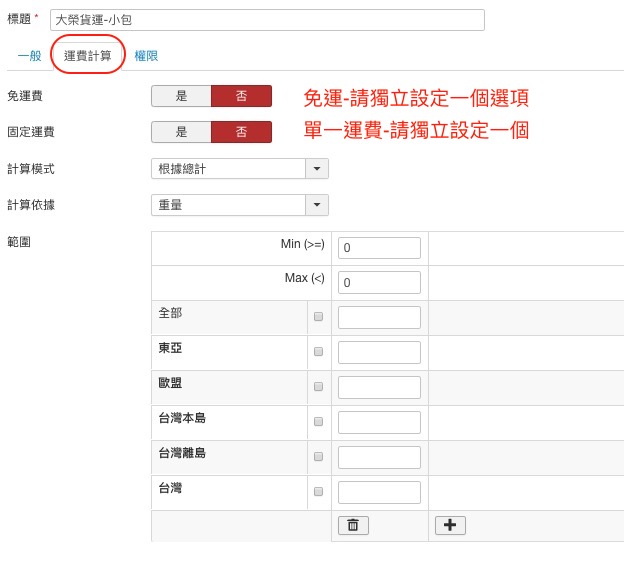Click the plus add range icon
The width and height of the screenshot is (624, 562).
(450, 525)
